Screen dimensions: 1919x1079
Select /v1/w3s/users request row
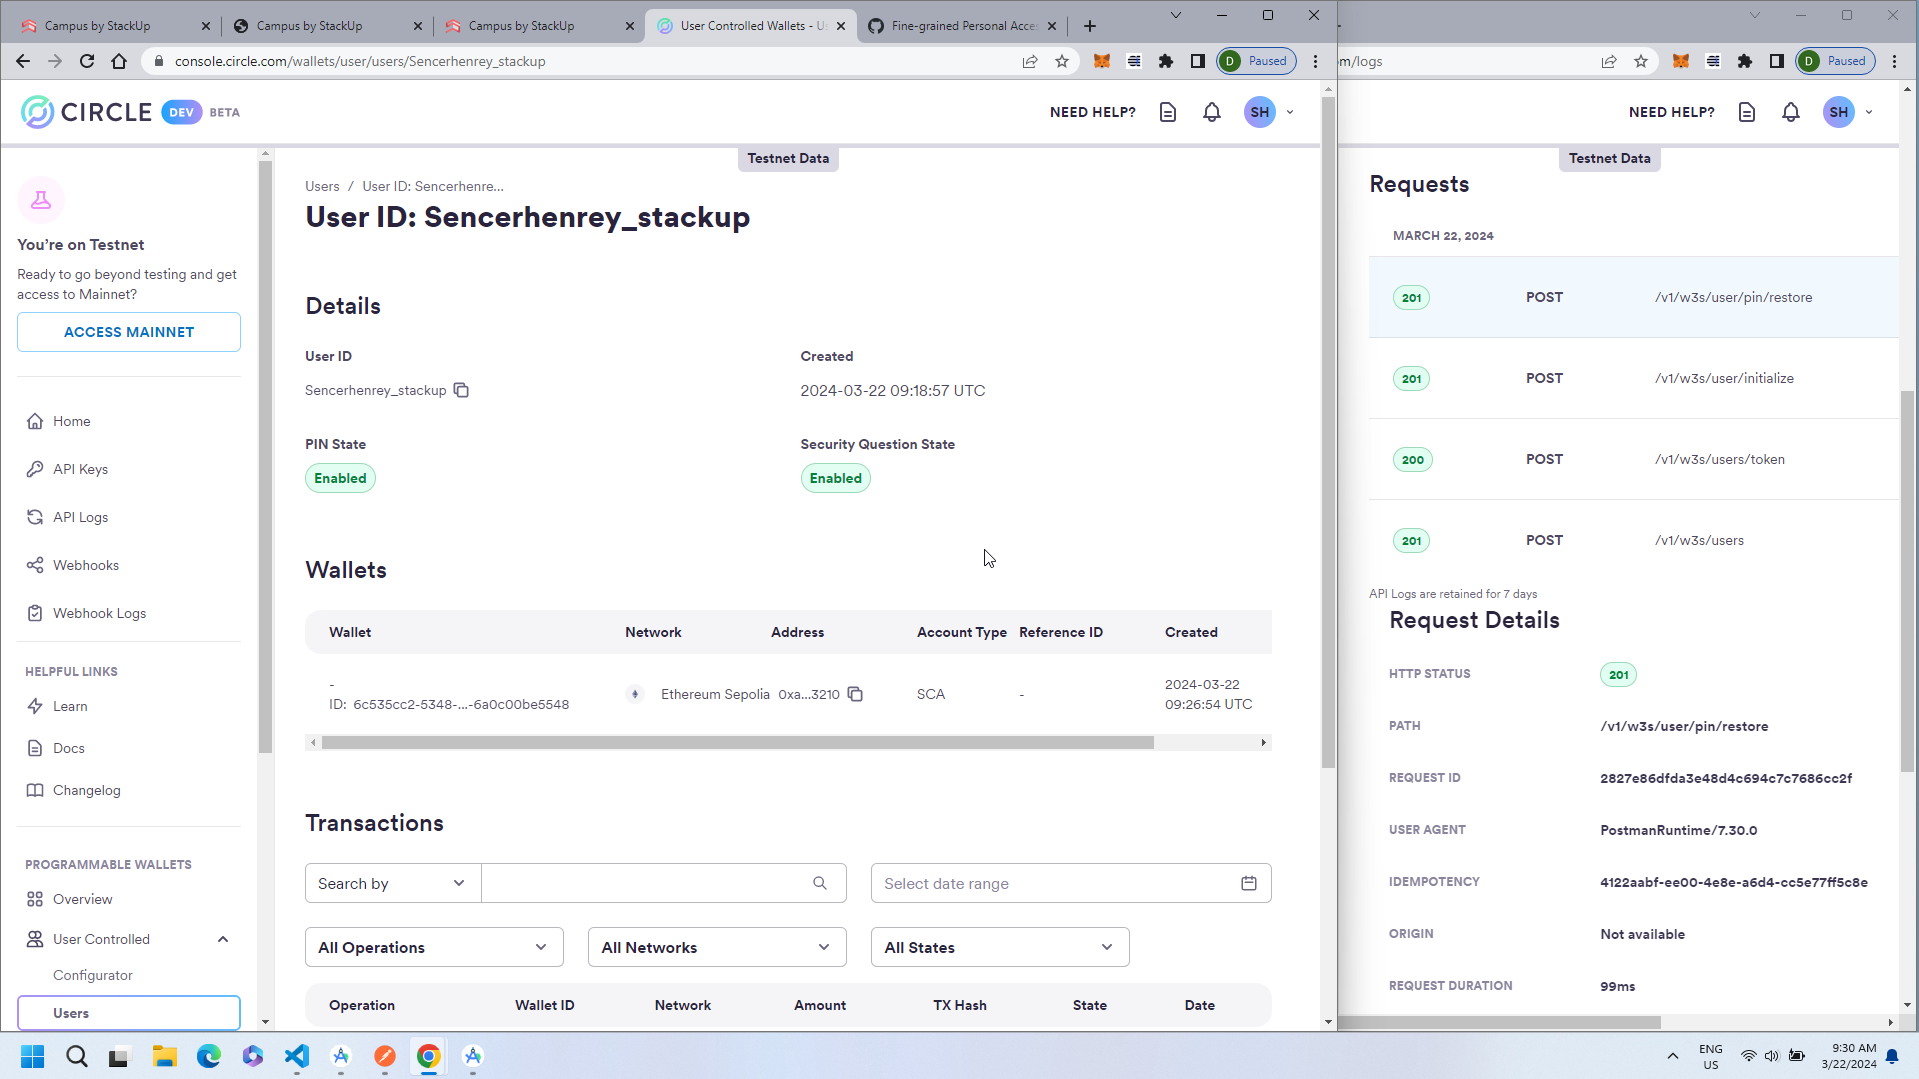tap(1633, 540)
